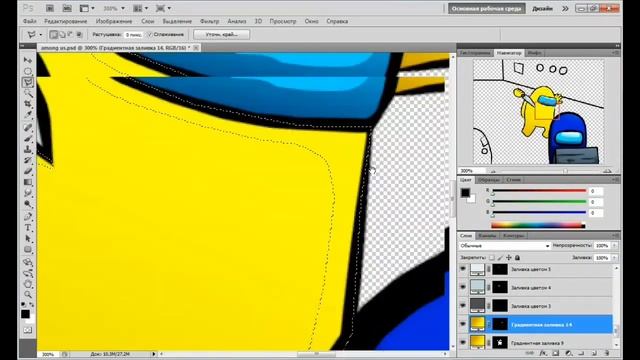
Task: Delete layer trash icon
Action: pyautogui.click(x=607, y=353)
